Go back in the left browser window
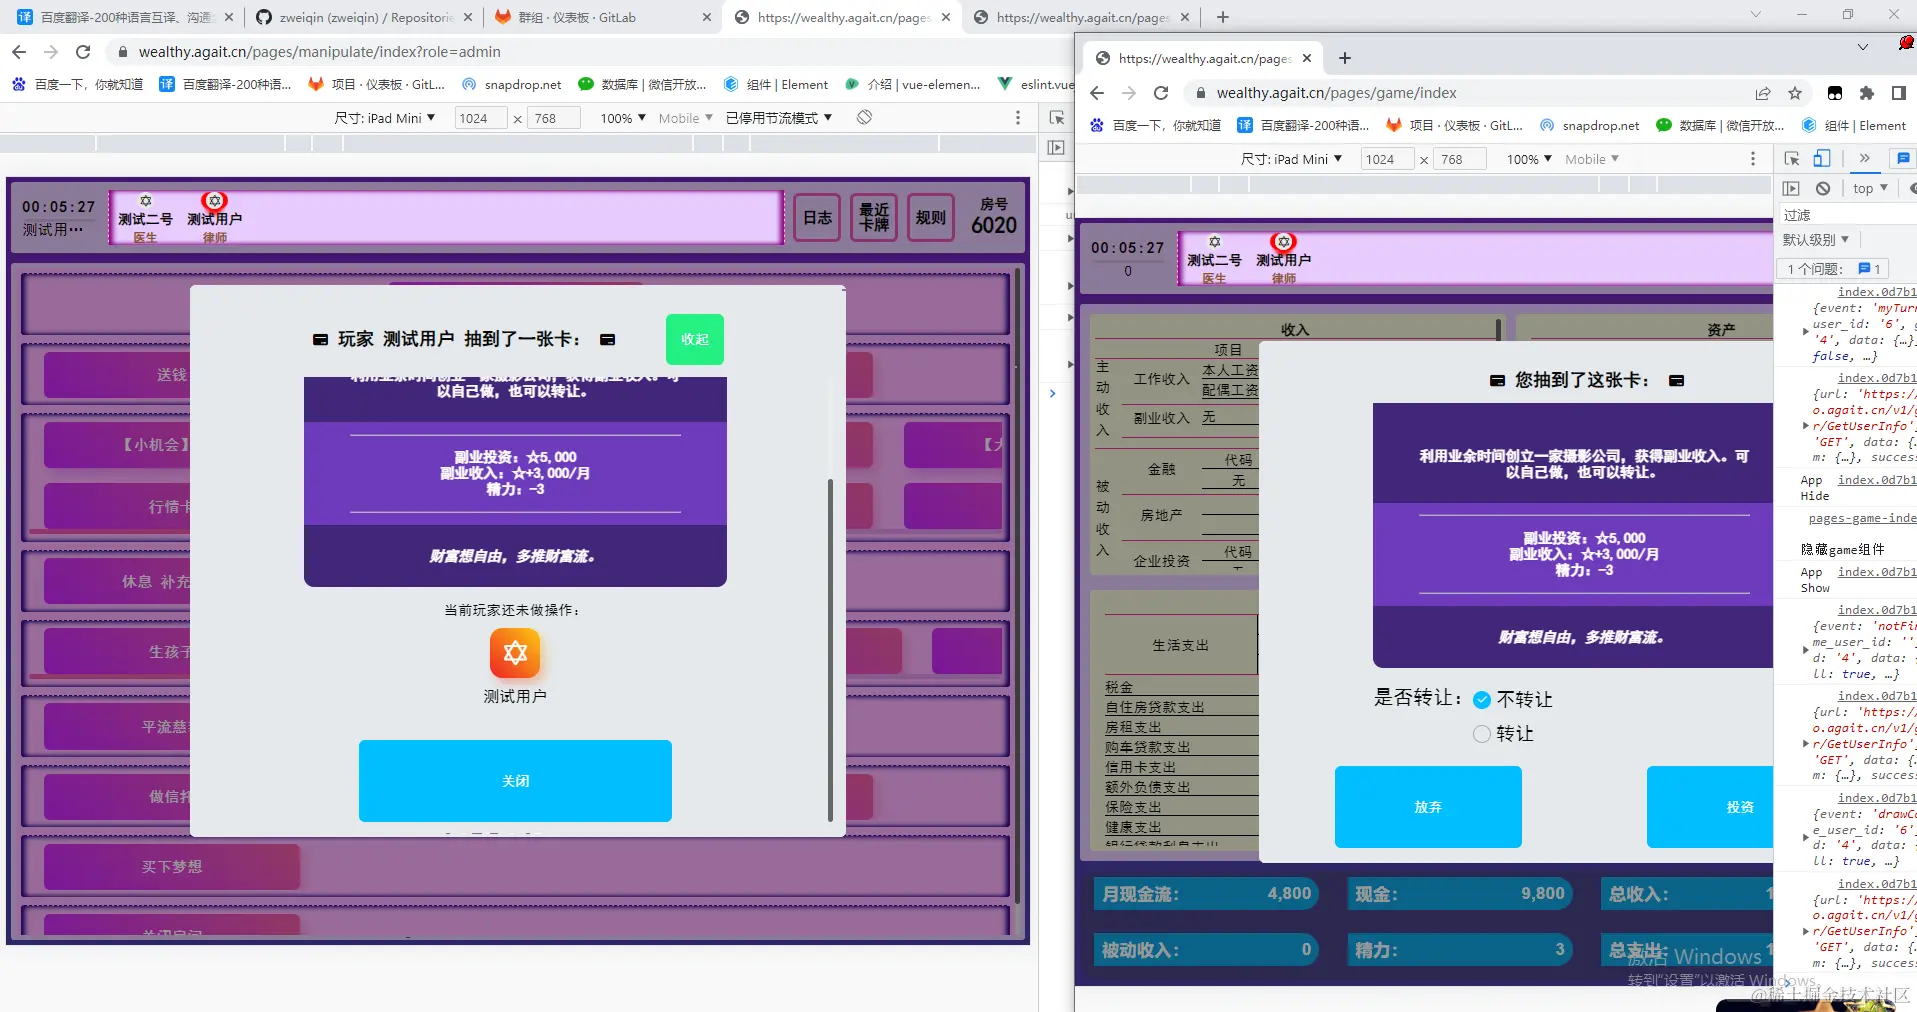 click(19, 52)
